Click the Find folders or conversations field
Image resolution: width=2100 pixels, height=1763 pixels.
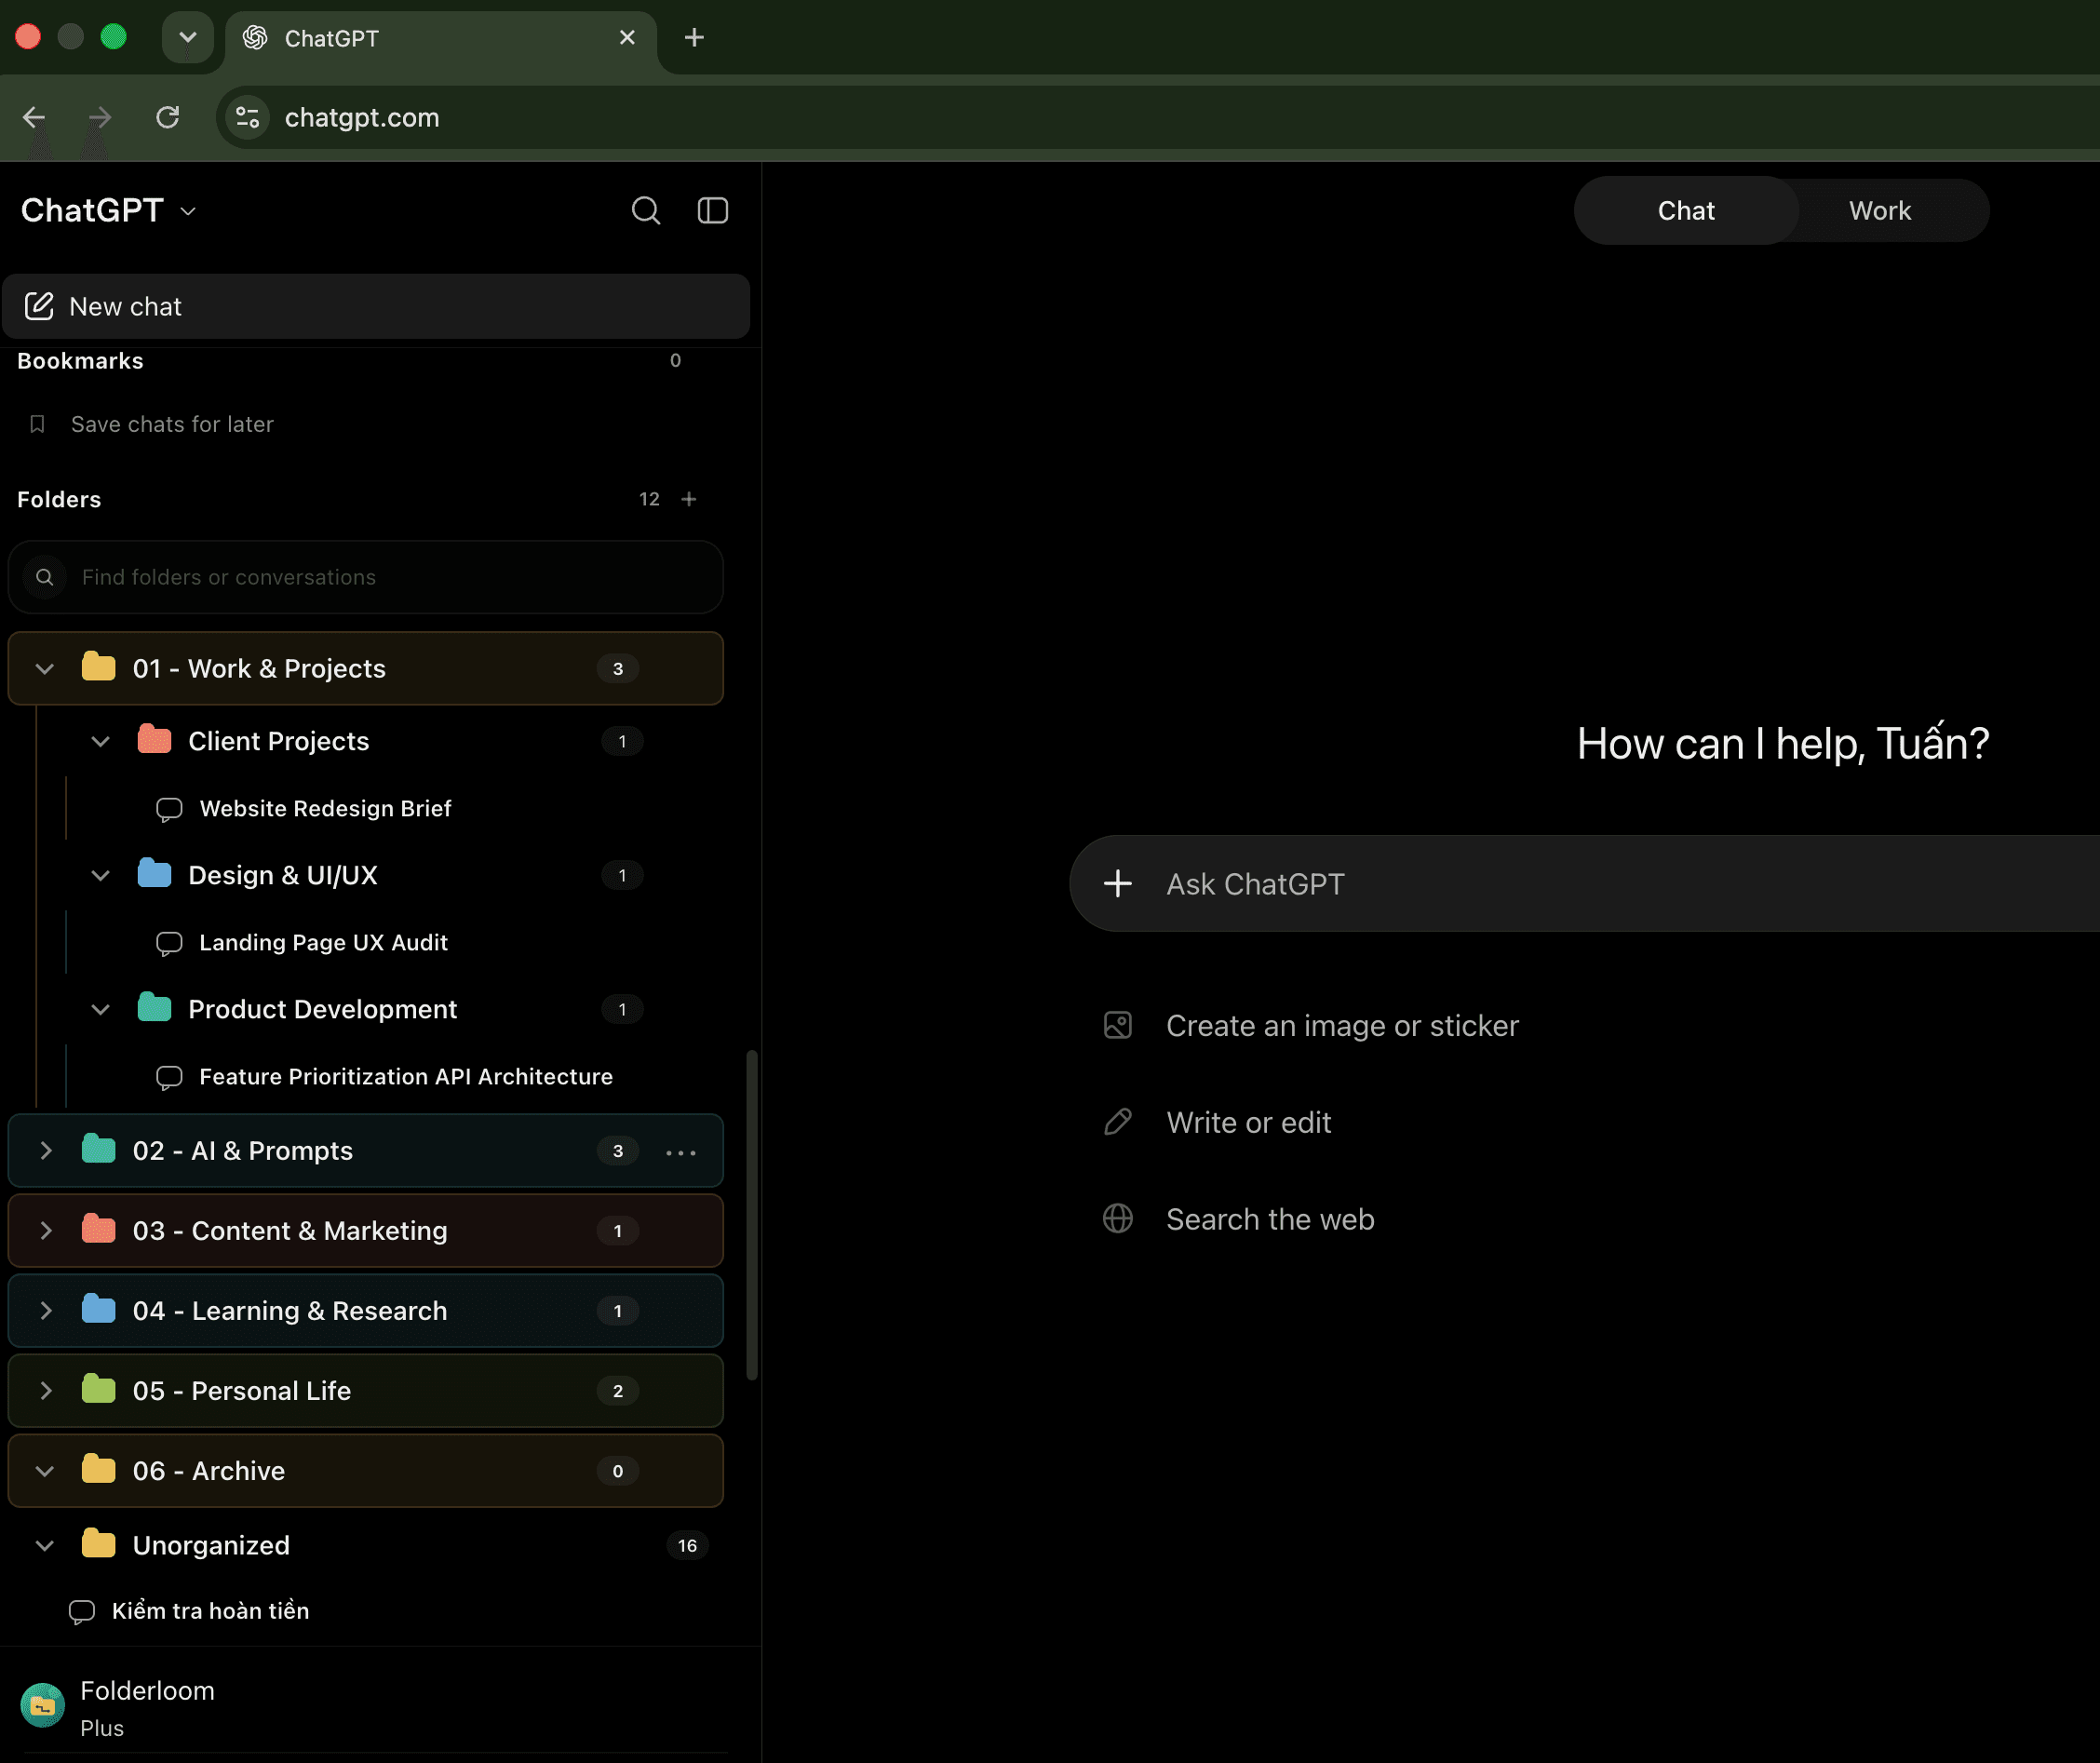click(366, 577)
